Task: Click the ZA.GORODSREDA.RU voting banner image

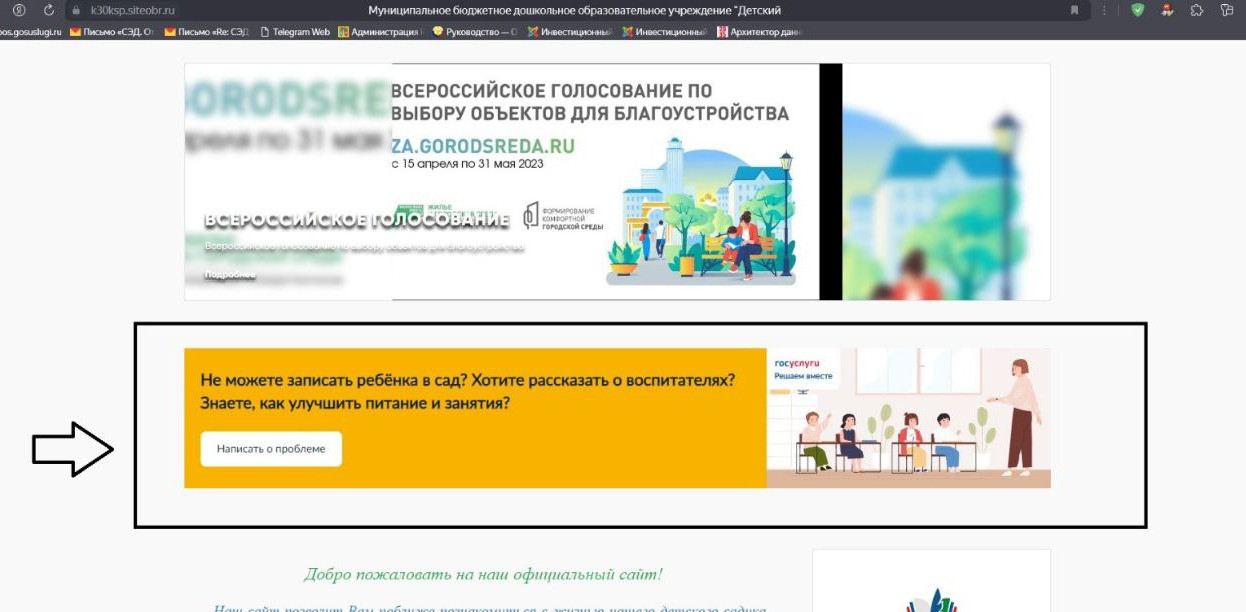Action: (605, 181)
